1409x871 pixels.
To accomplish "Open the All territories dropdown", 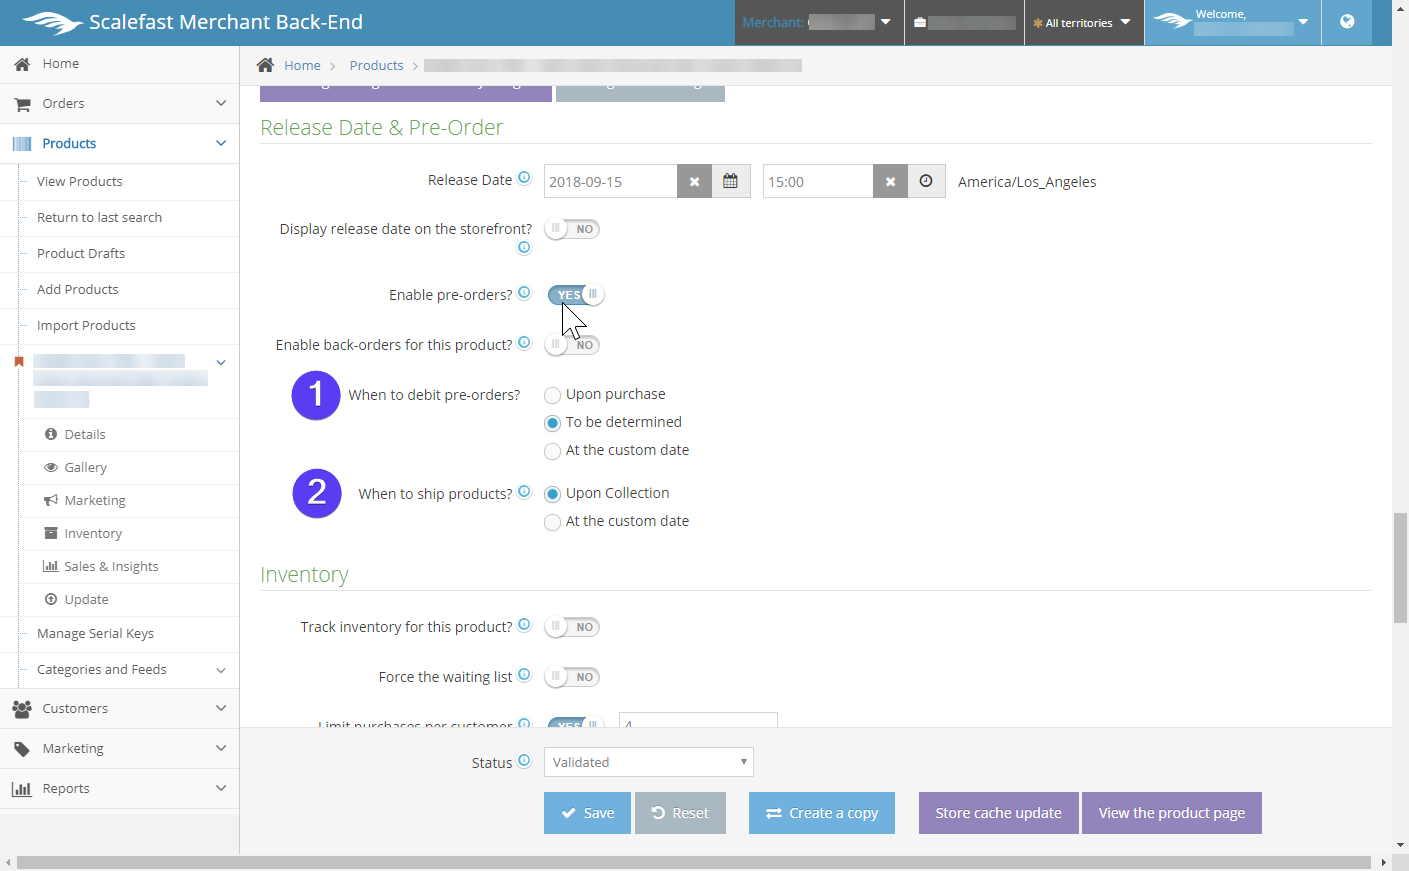I will (x=1083, y=22).
